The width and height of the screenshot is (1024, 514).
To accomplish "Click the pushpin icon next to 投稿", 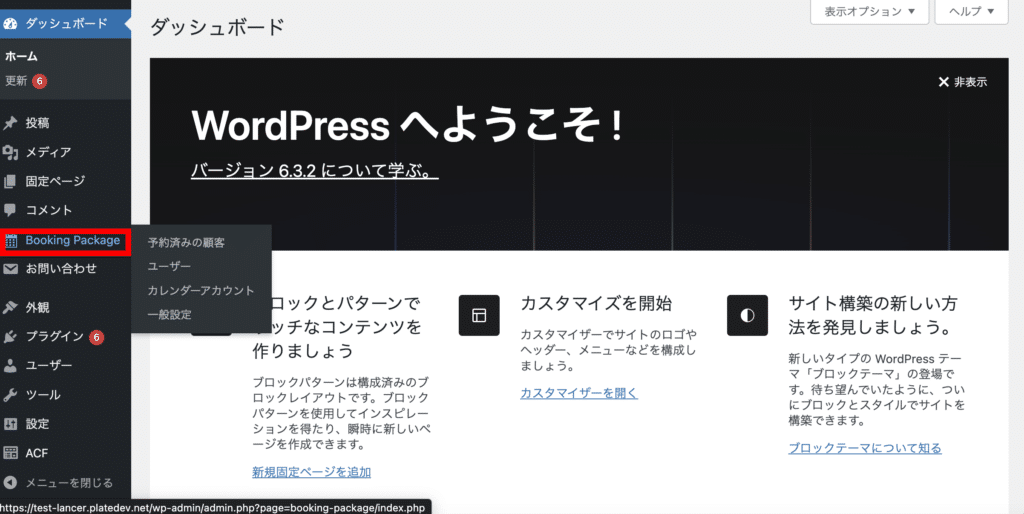I will 11,123.
